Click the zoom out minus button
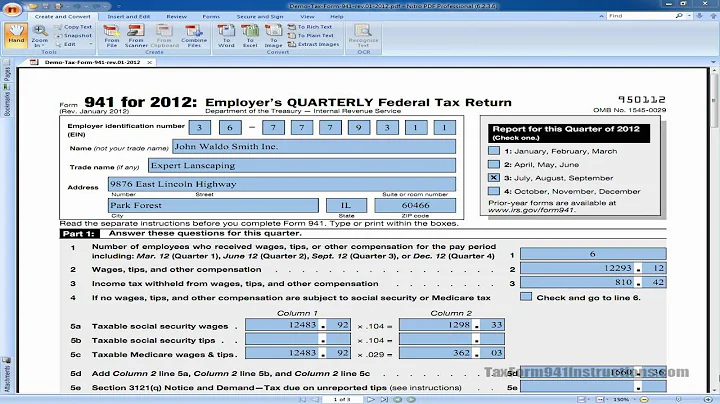The height and width of the screenshot is (404, 720). (x=644, y=399)
